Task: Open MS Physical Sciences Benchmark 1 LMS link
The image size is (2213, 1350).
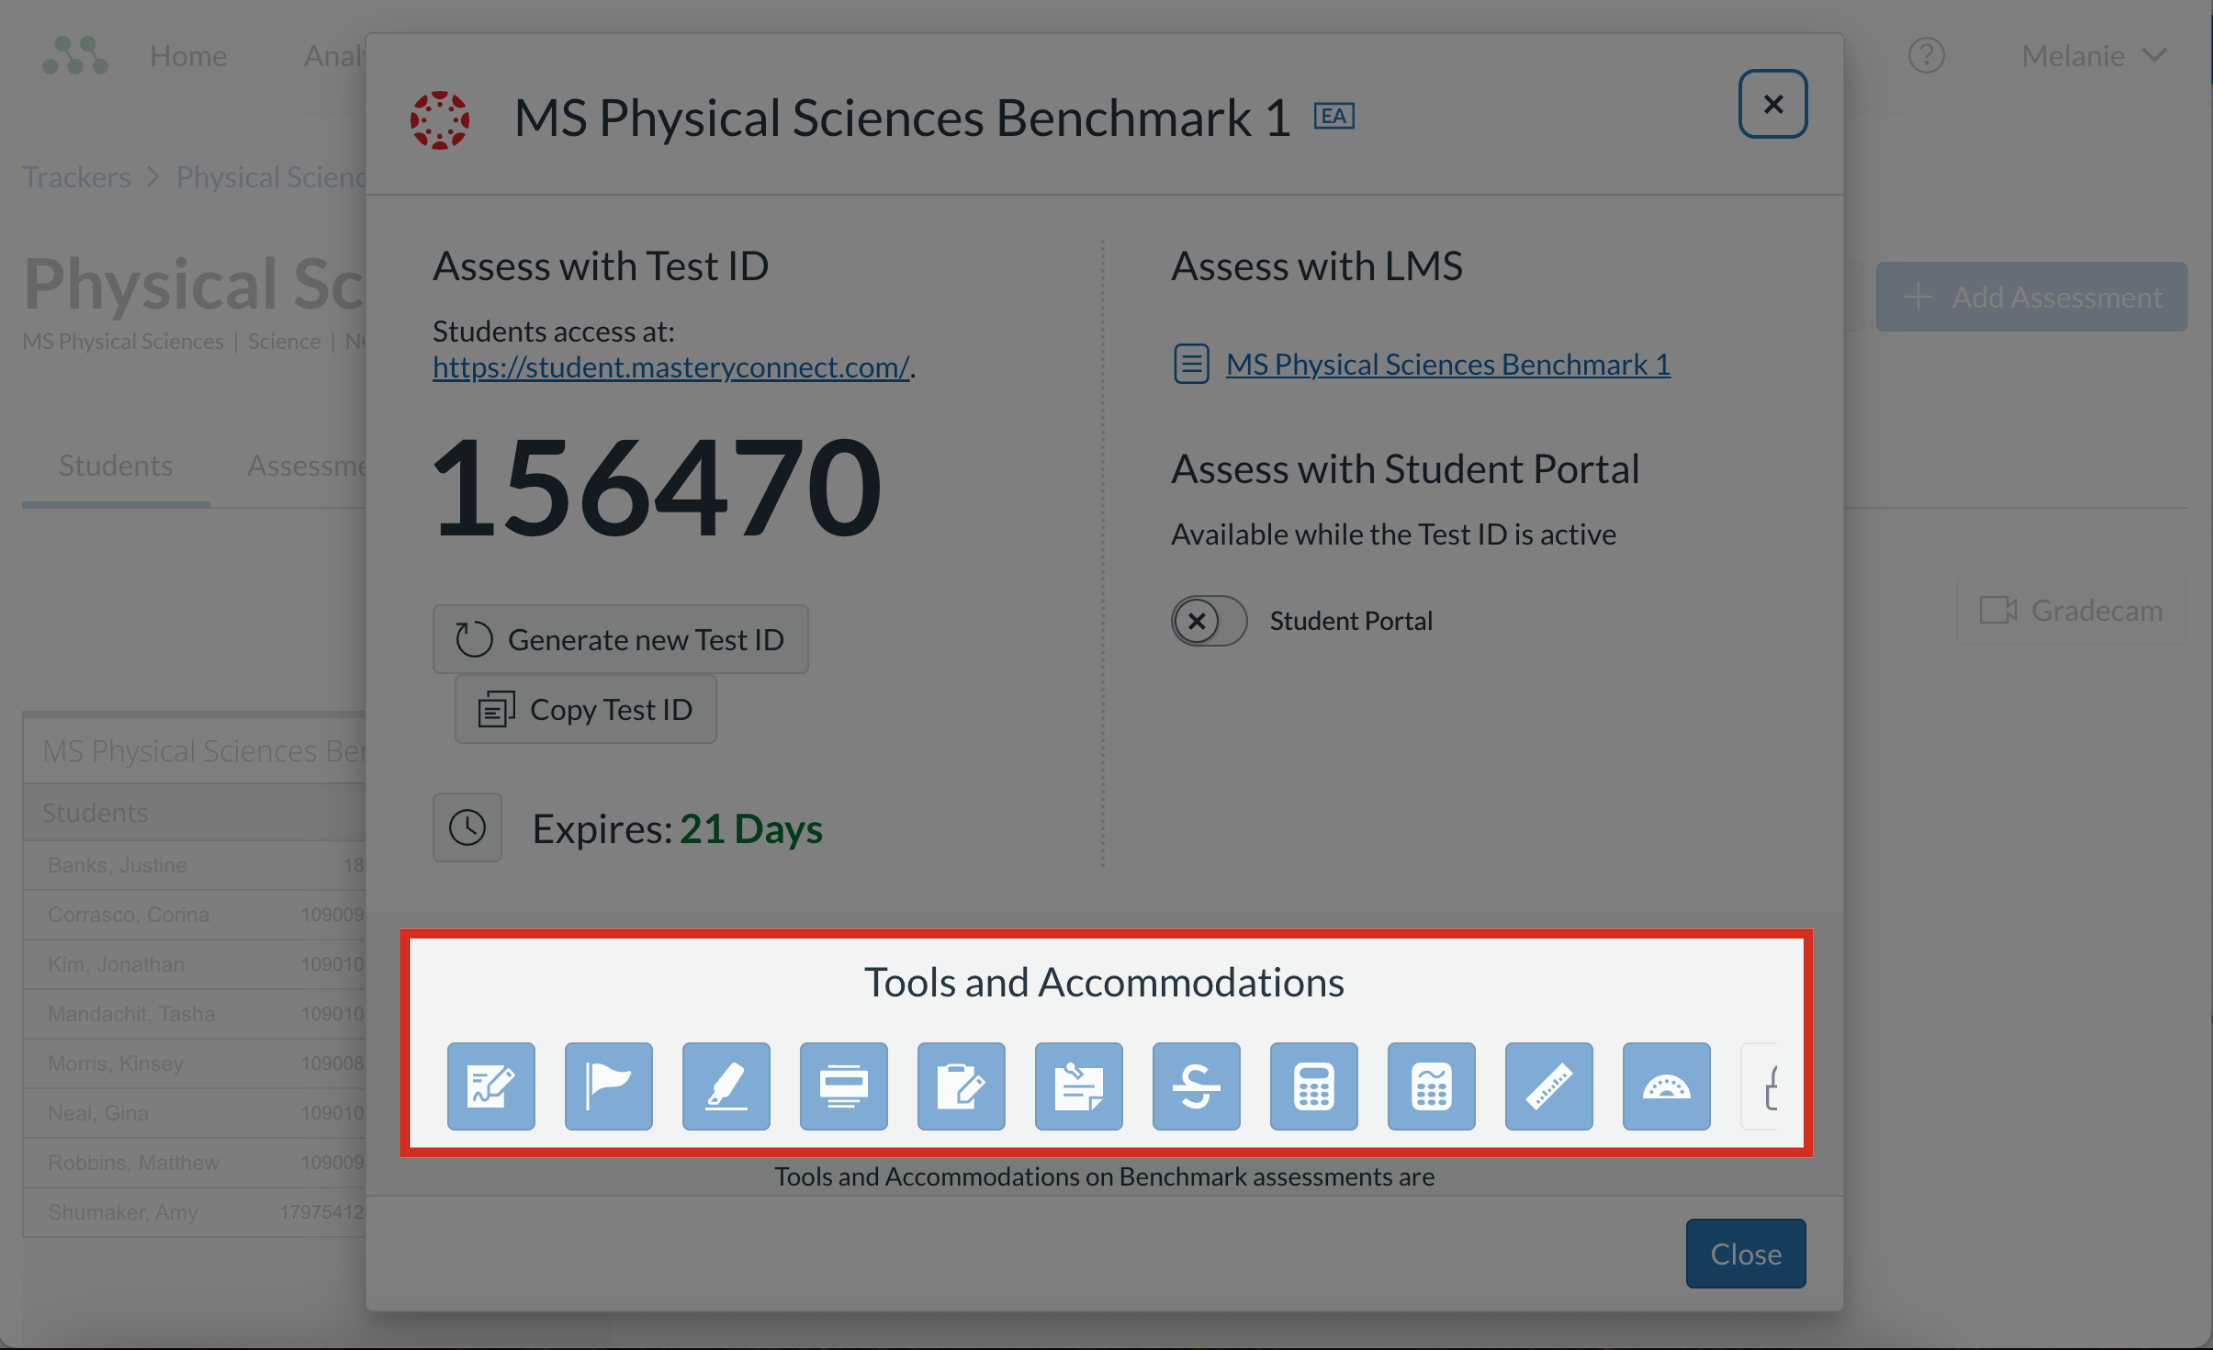Action: (x=1448, y=364)
